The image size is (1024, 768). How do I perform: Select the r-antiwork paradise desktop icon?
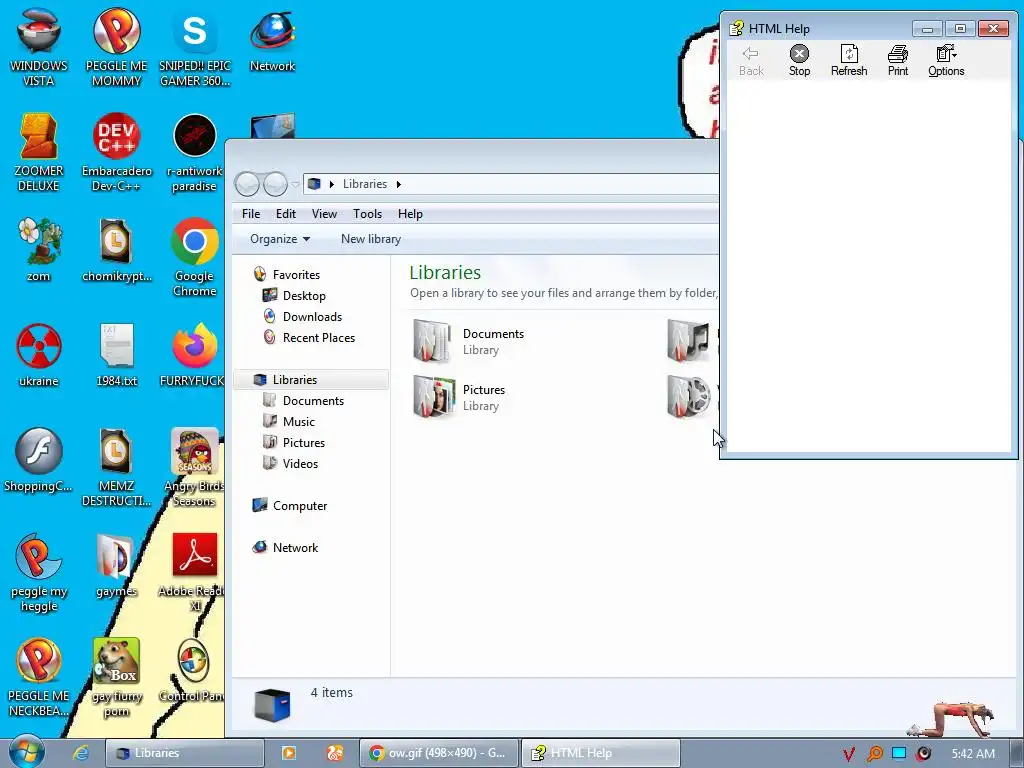[195, 152]
